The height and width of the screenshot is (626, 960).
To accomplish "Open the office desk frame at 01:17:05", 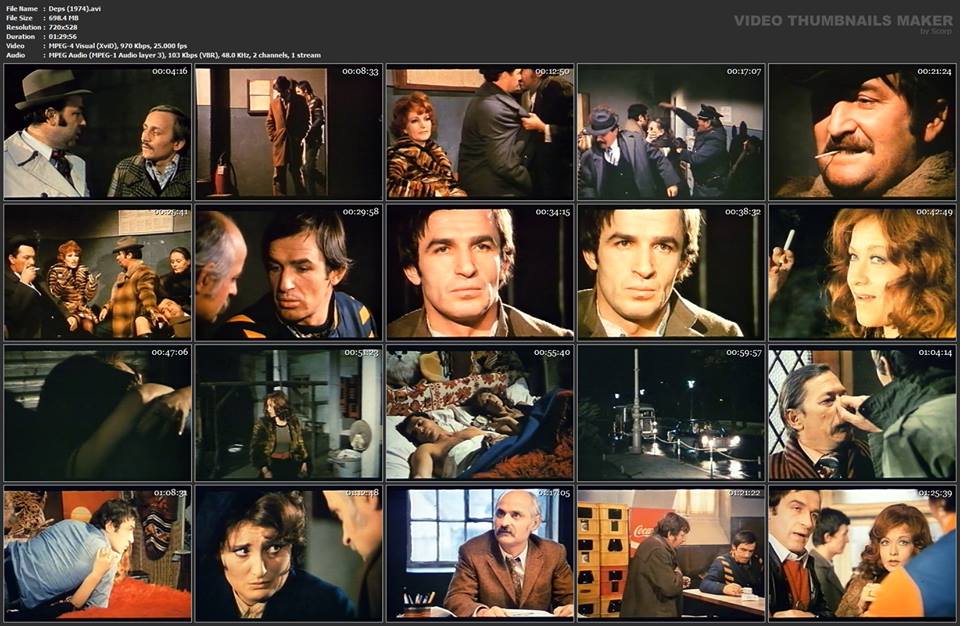I will [x=480, y=554].
